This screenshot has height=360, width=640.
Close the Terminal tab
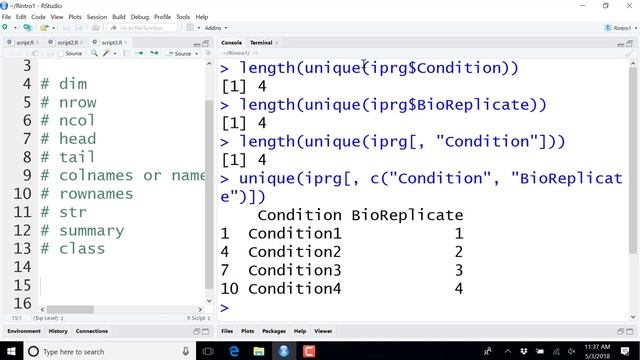point(276,42)
